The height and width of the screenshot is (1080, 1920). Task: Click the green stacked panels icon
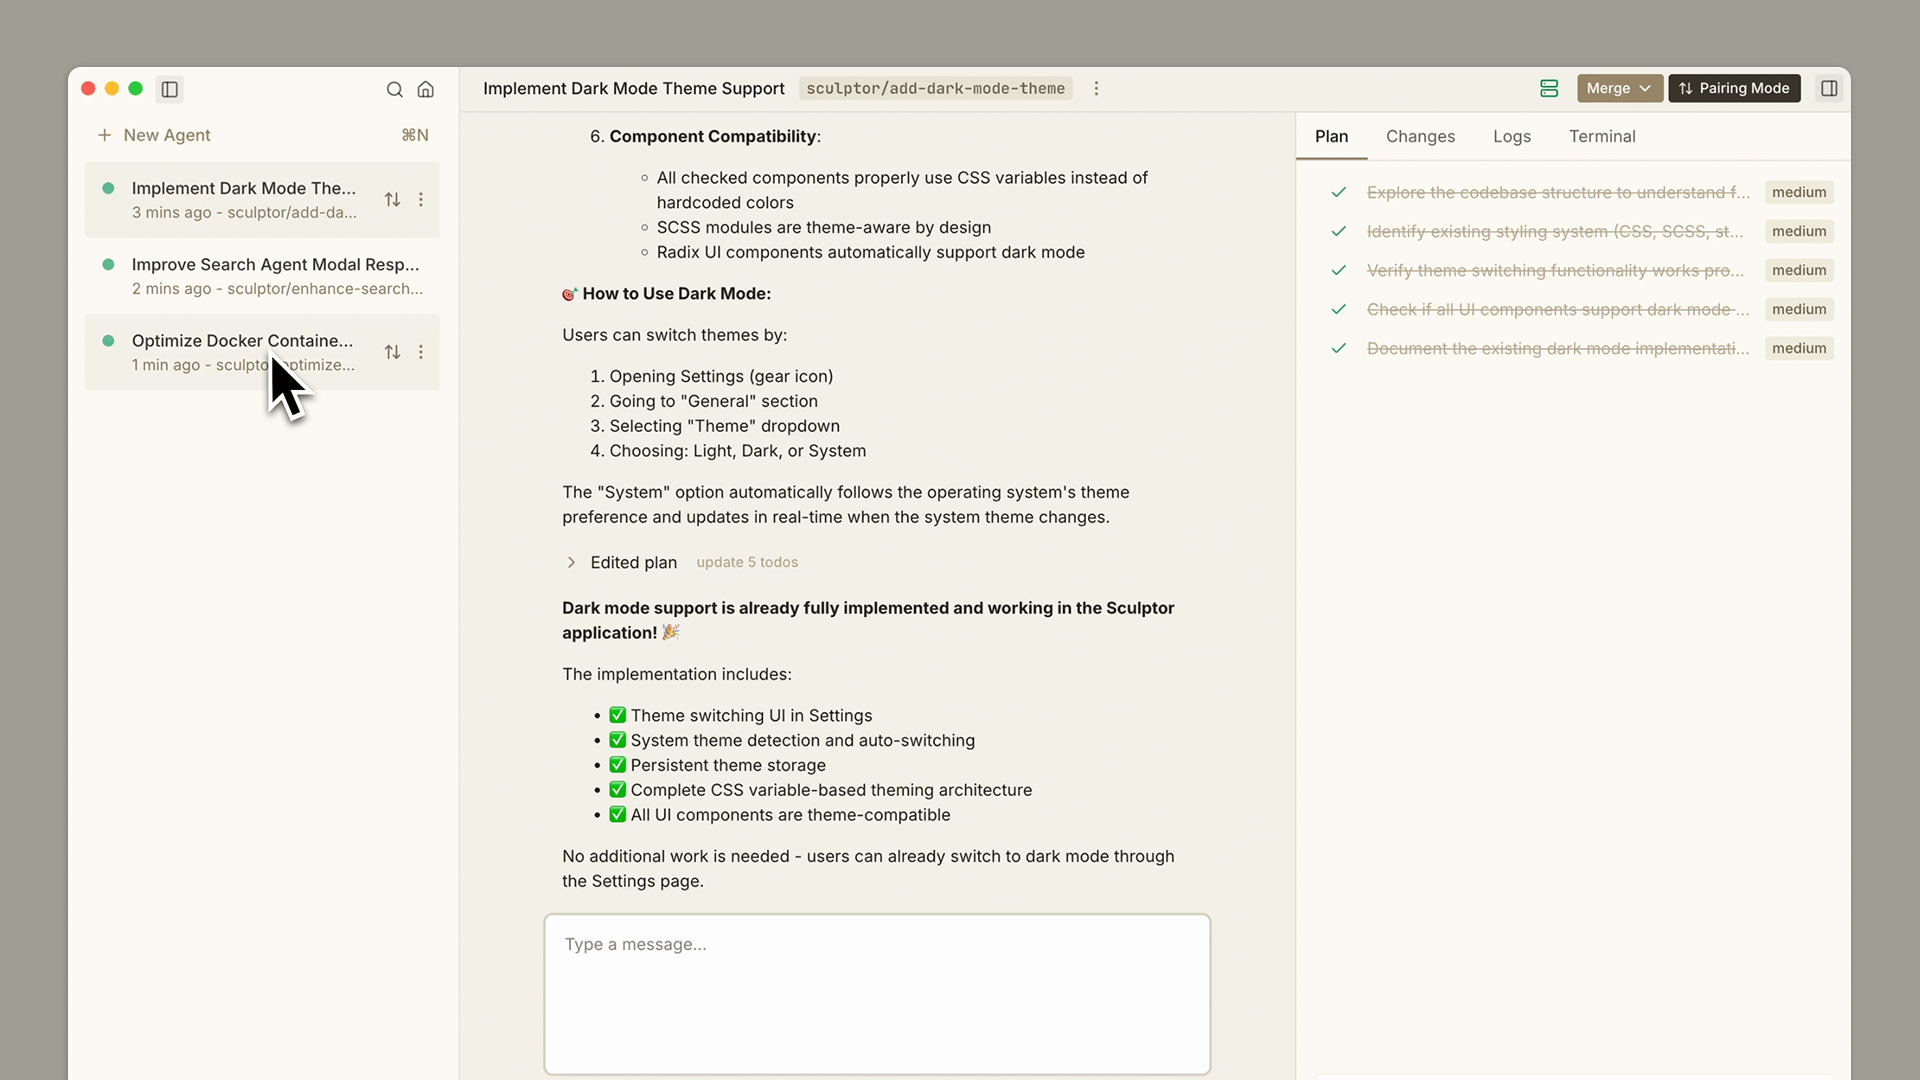(x=1549, y=88)
